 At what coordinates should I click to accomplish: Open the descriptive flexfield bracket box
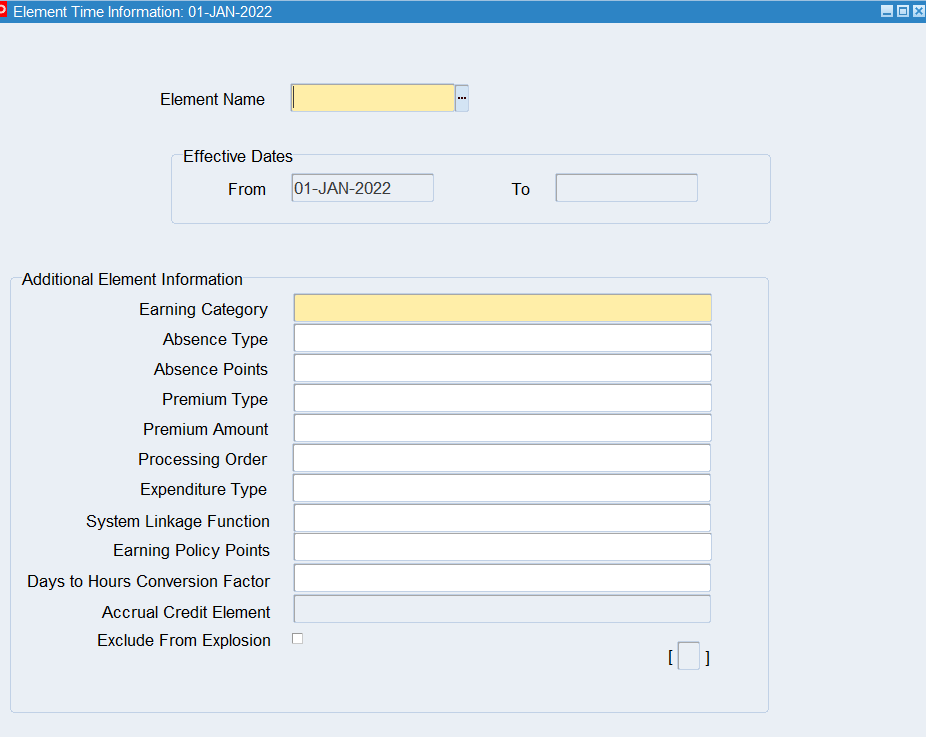pyautogui.click(x=688, y=657)
